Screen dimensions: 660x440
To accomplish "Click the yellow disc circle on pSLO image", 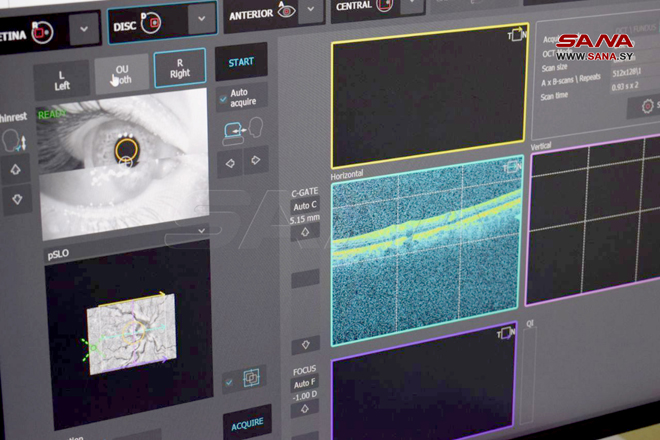I will pyautogui.click(x=134, y=332).
